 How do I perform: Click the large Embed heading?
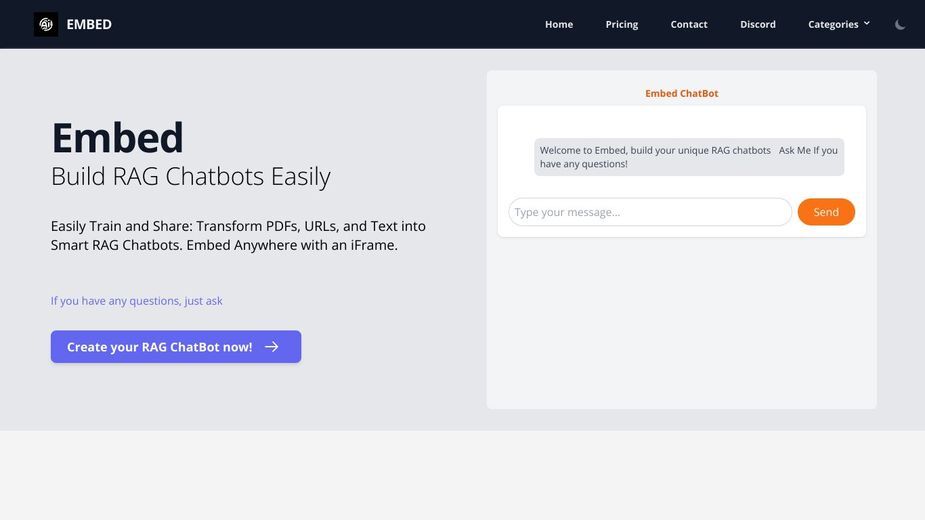pyautogui.click(x=117, y=138)
